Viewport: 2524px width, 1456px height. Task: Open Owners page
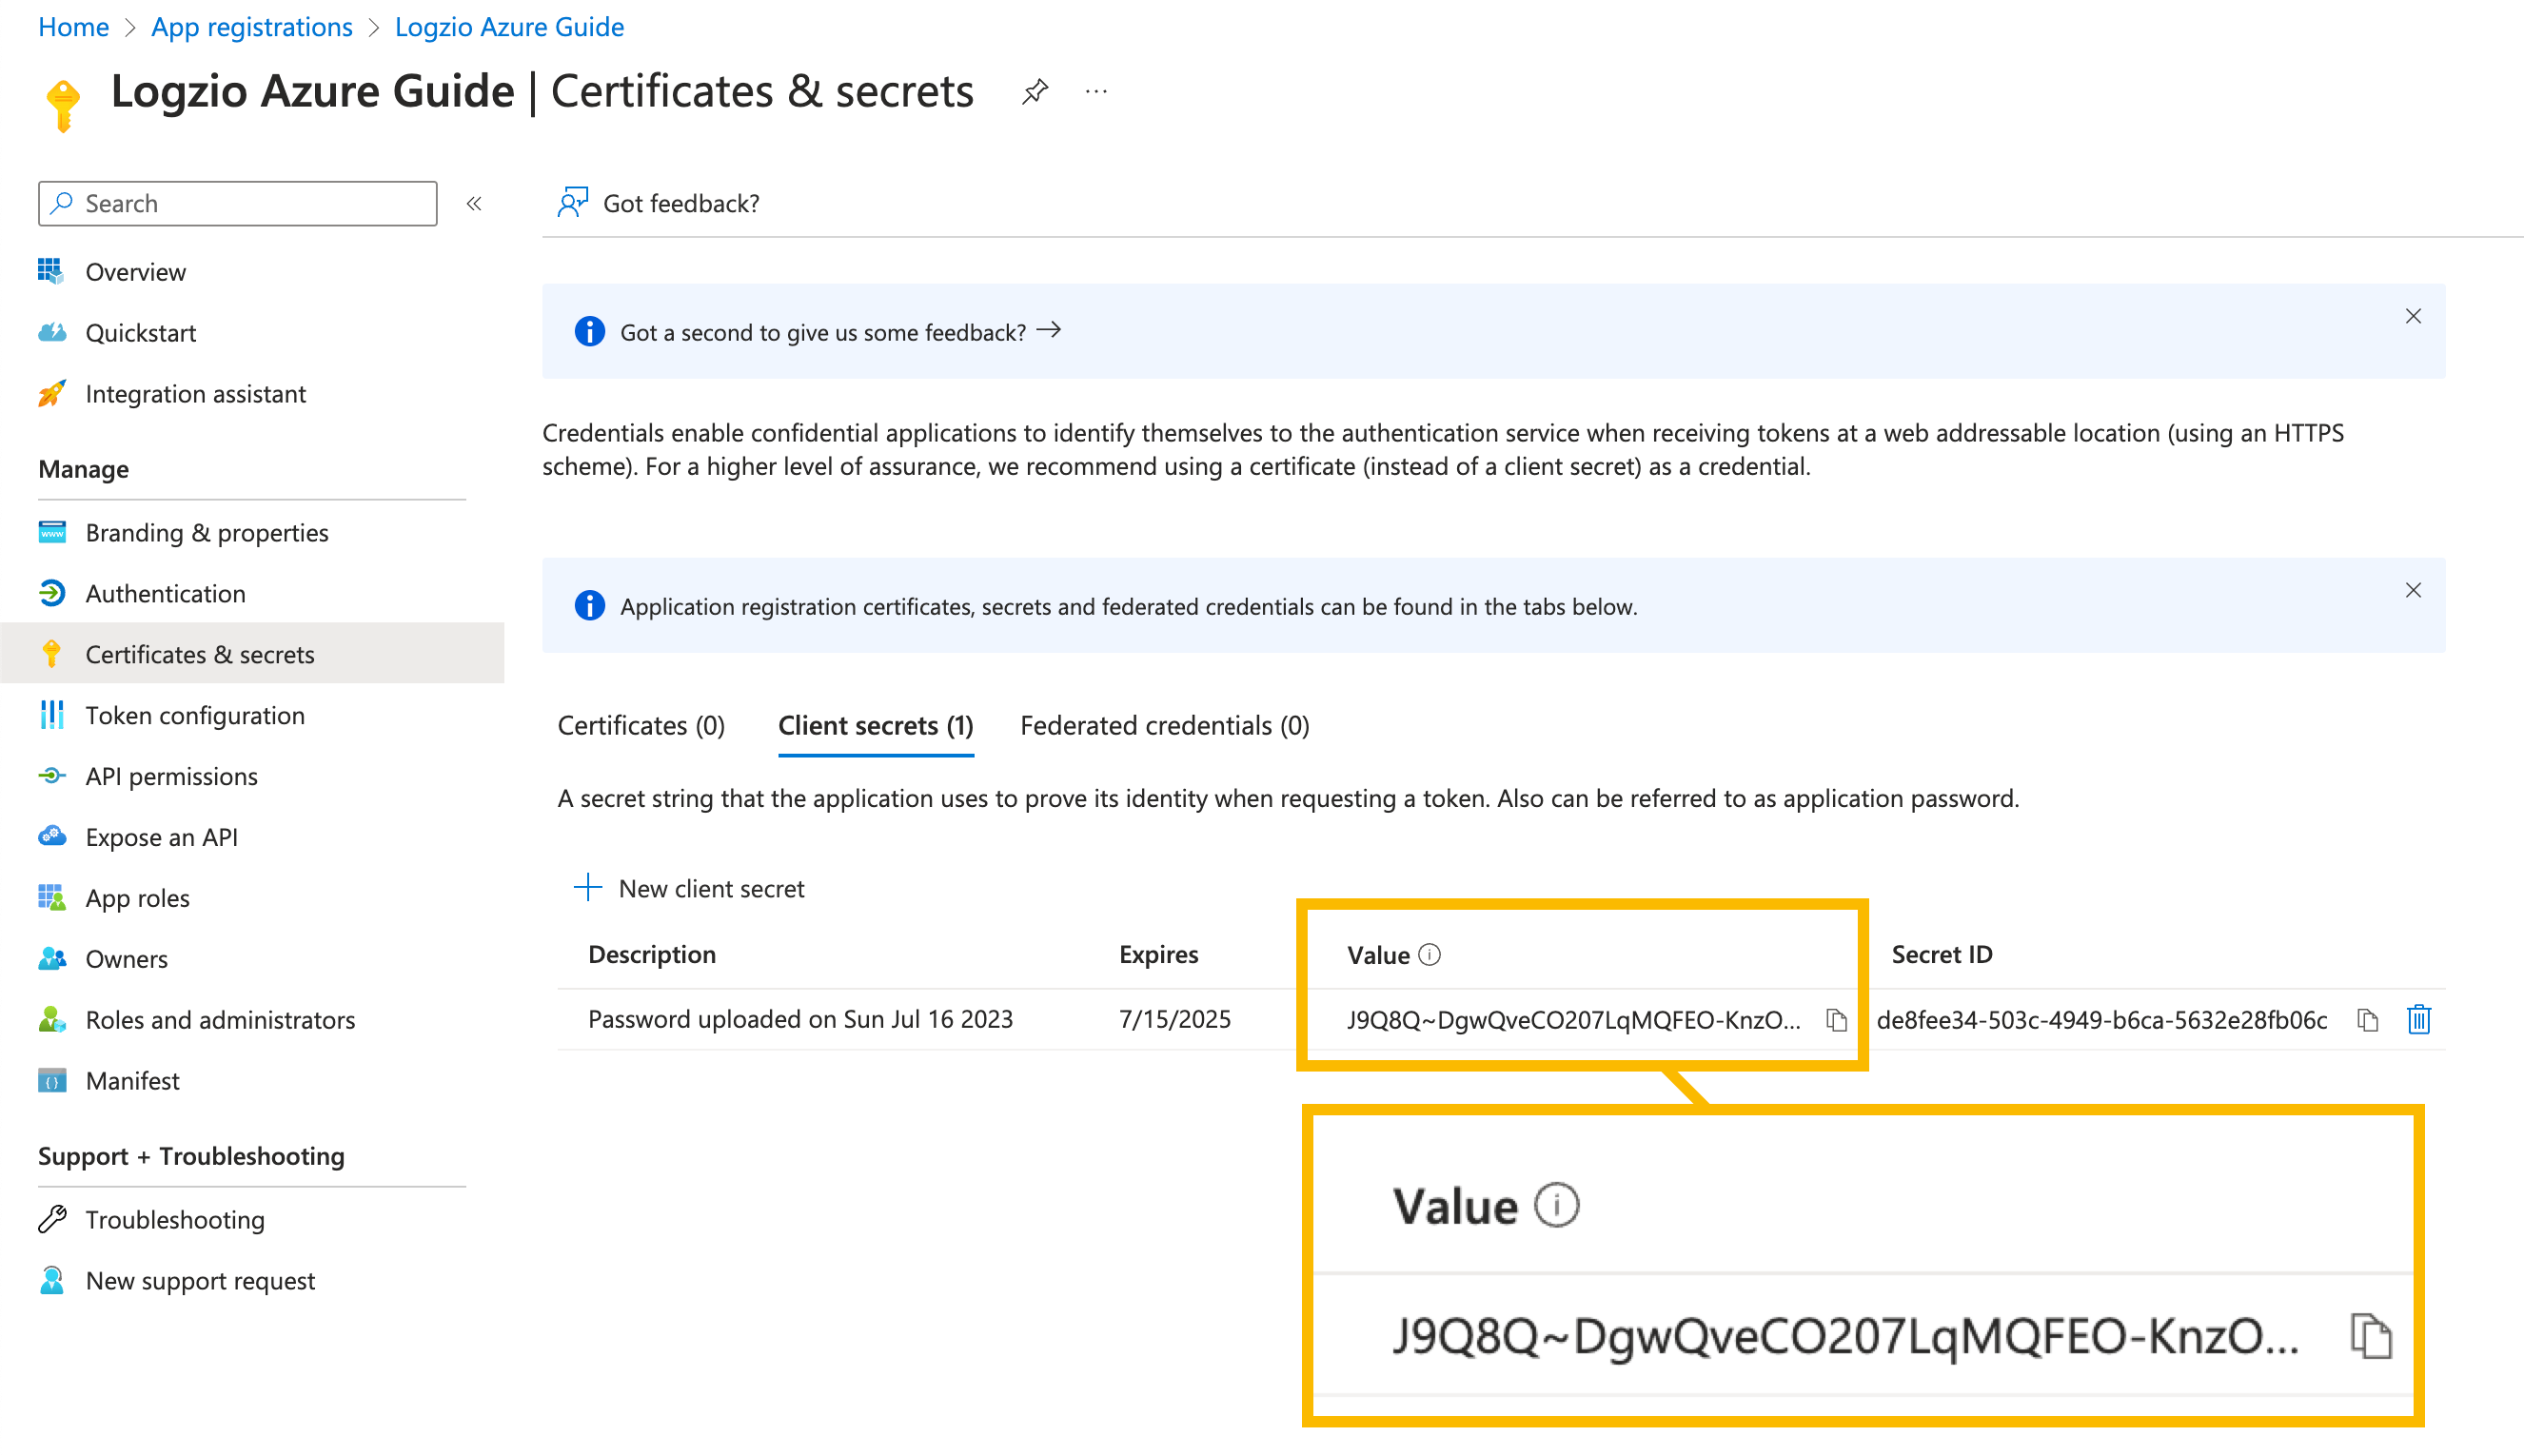pos(127,959)
